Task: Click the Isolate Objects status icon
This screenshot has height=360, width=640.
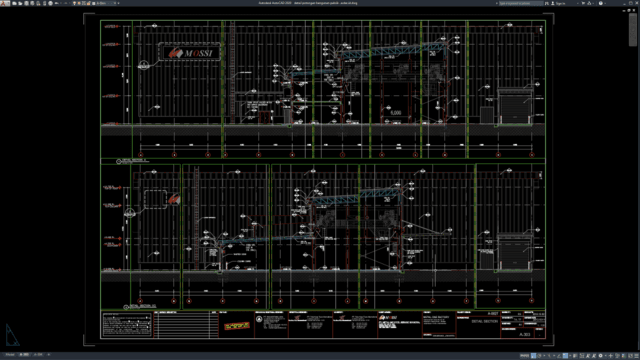Action: (x=617, y=356)
